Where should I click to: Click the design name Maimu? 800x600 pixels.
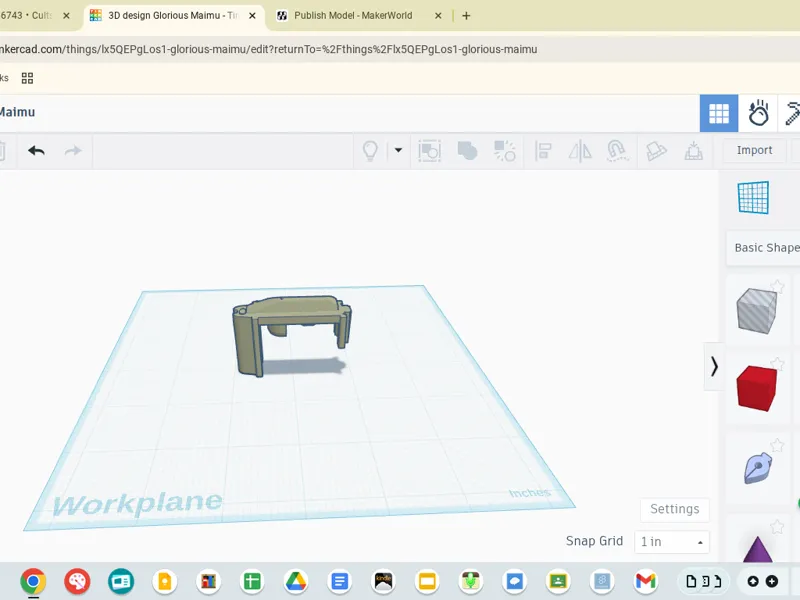17,112
